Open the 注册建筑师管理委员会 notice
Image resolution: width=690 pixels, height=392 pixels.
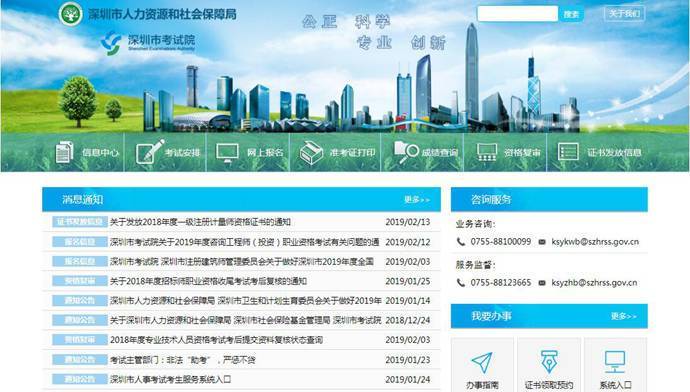[x=242, y=262]
